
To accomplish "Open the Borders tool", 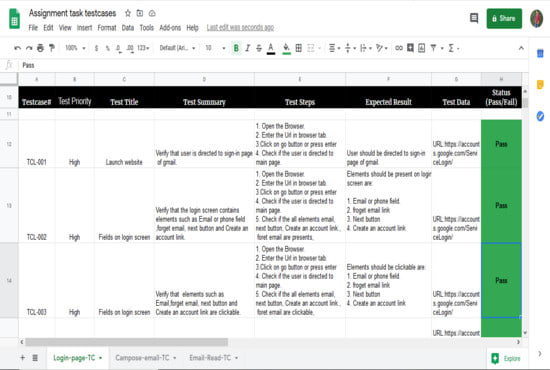I will click(x=299, y=48).
